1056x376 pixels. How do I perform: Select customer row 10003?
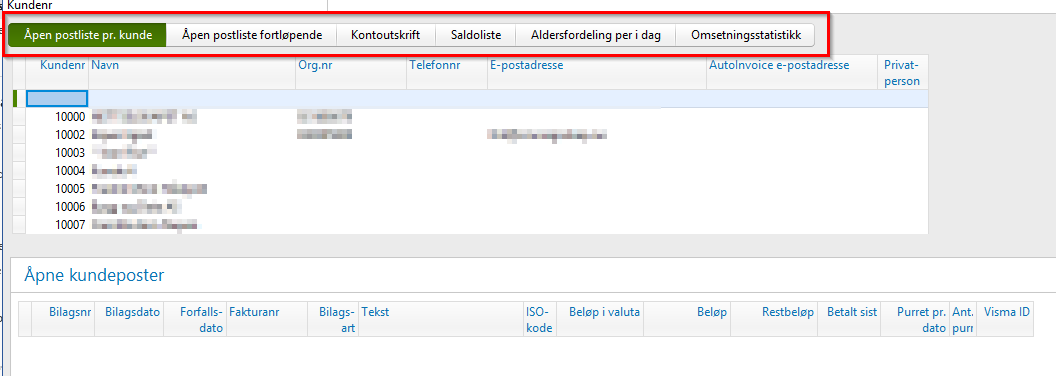pos(470,153)
